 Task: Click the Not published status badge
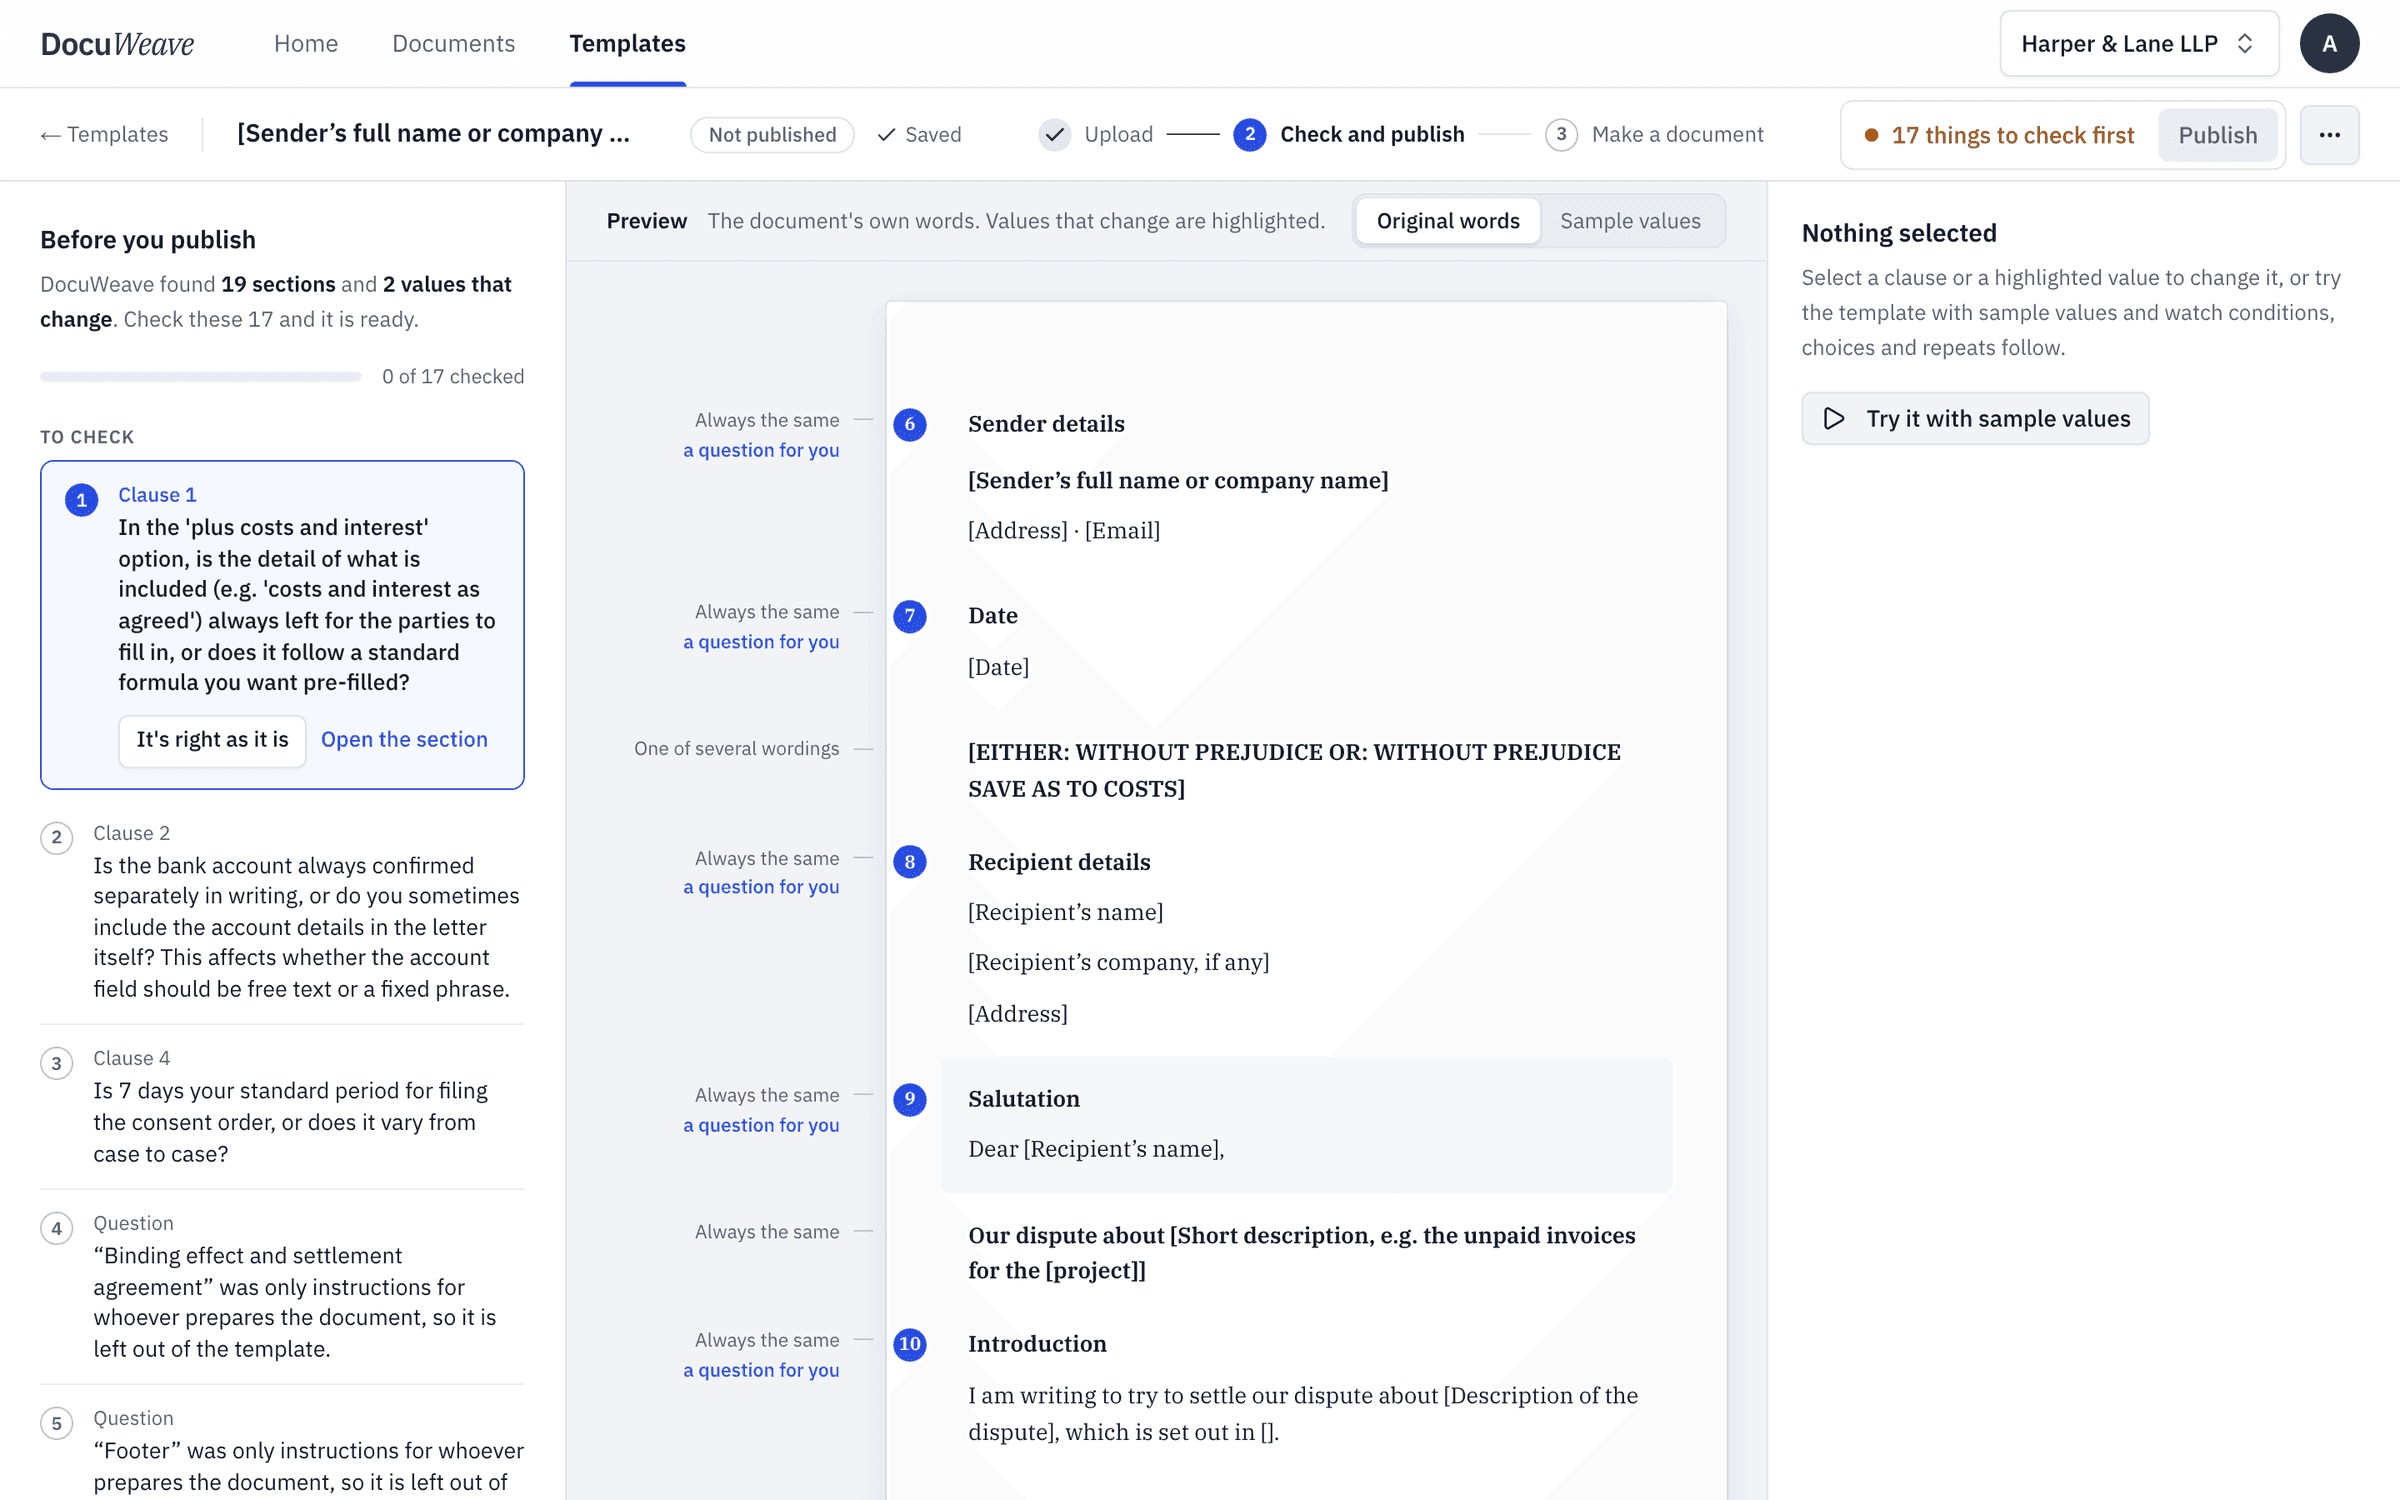tap(771, 134)
